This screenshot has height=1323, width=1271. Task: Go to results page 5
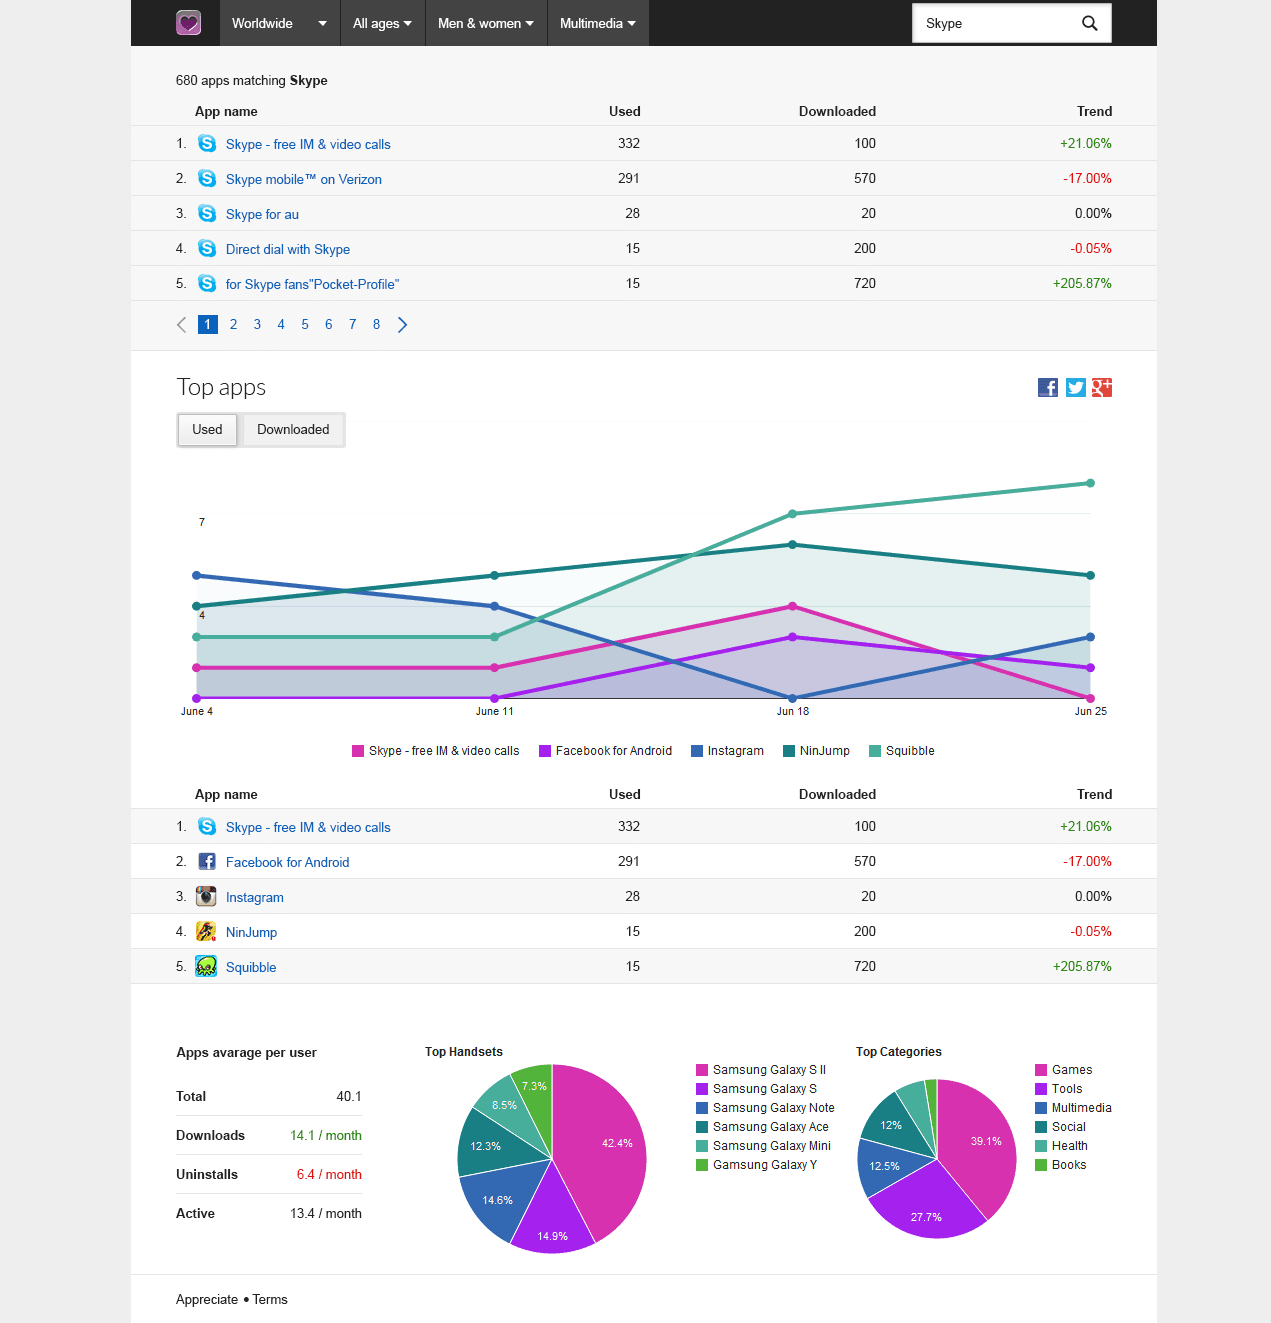tap(305, 325)
